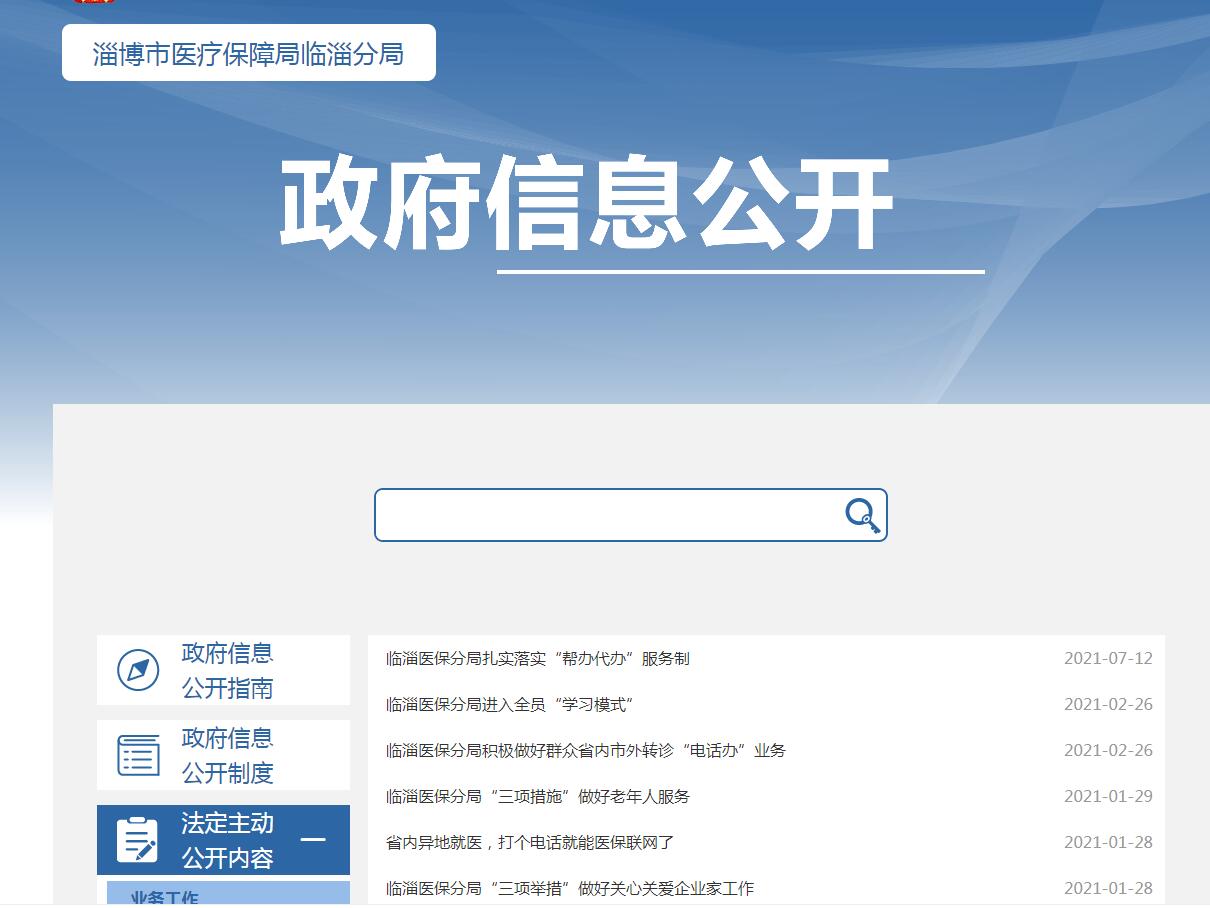Open the 政府信息公开指南 menu text
The height and width of the screenshot is (908, 1210).
(227, 670)
